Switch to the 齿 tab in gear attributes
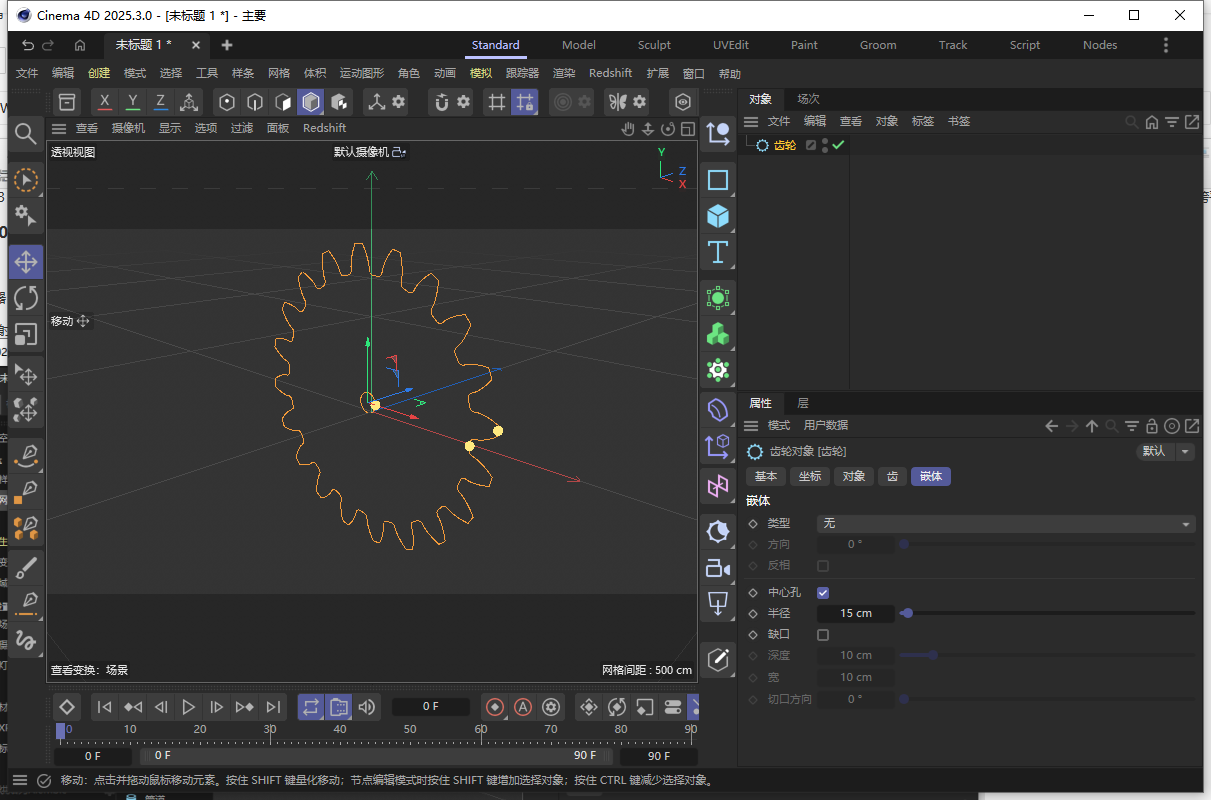The image size is (1211, 800). point(893,476)
